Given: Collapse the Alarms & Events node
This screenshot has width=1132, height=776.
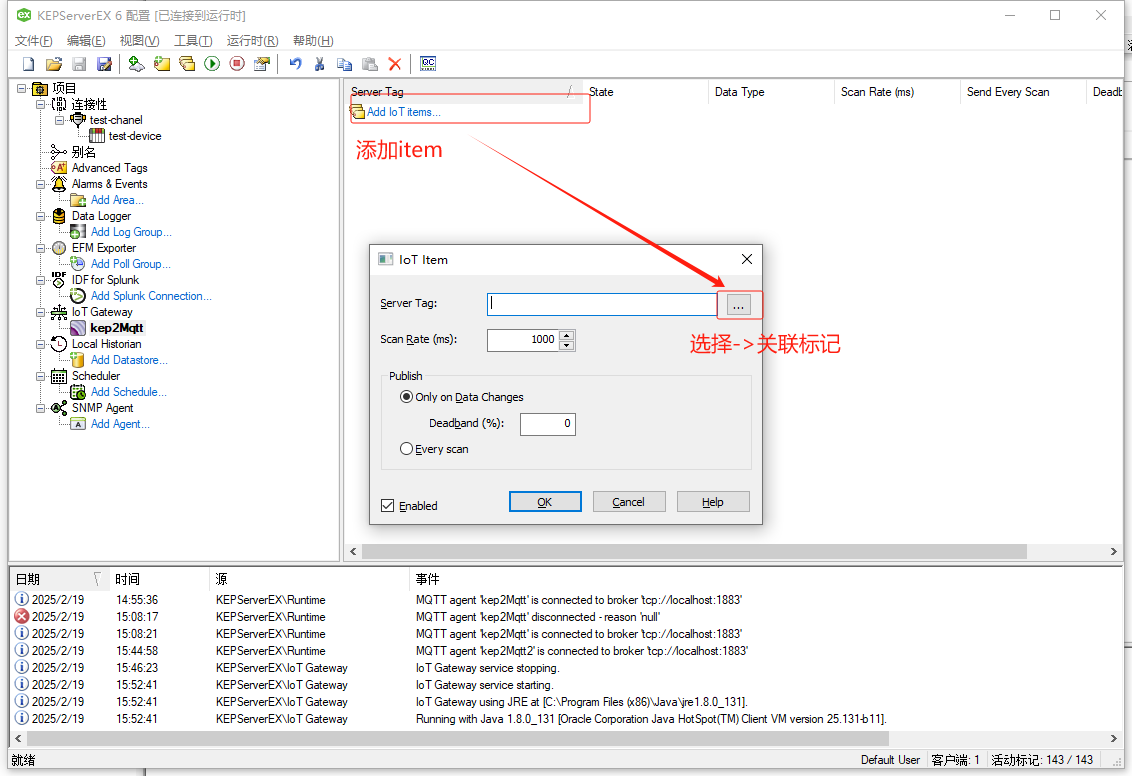Looking at the screenshot, I should (40, 184).
